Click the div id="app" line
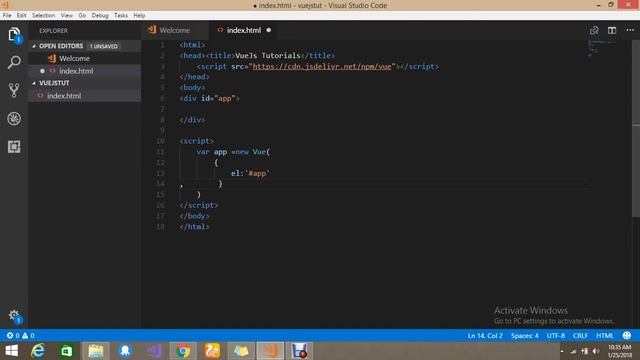 pyautogui.click(x=209, y=98)
